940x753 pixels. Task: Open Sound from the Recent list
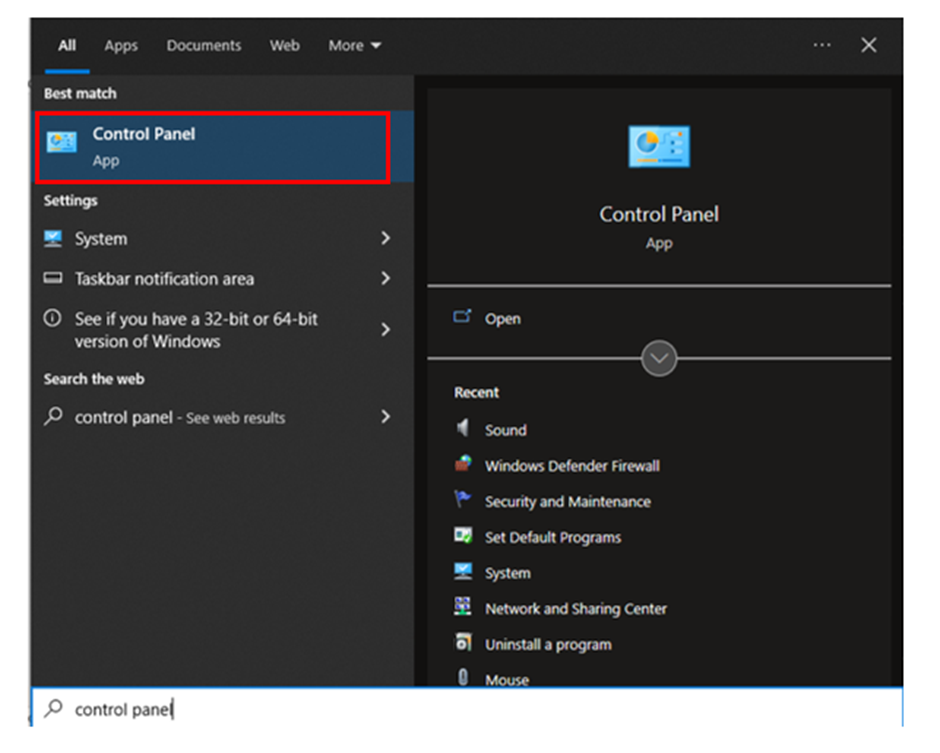point(505,430)
